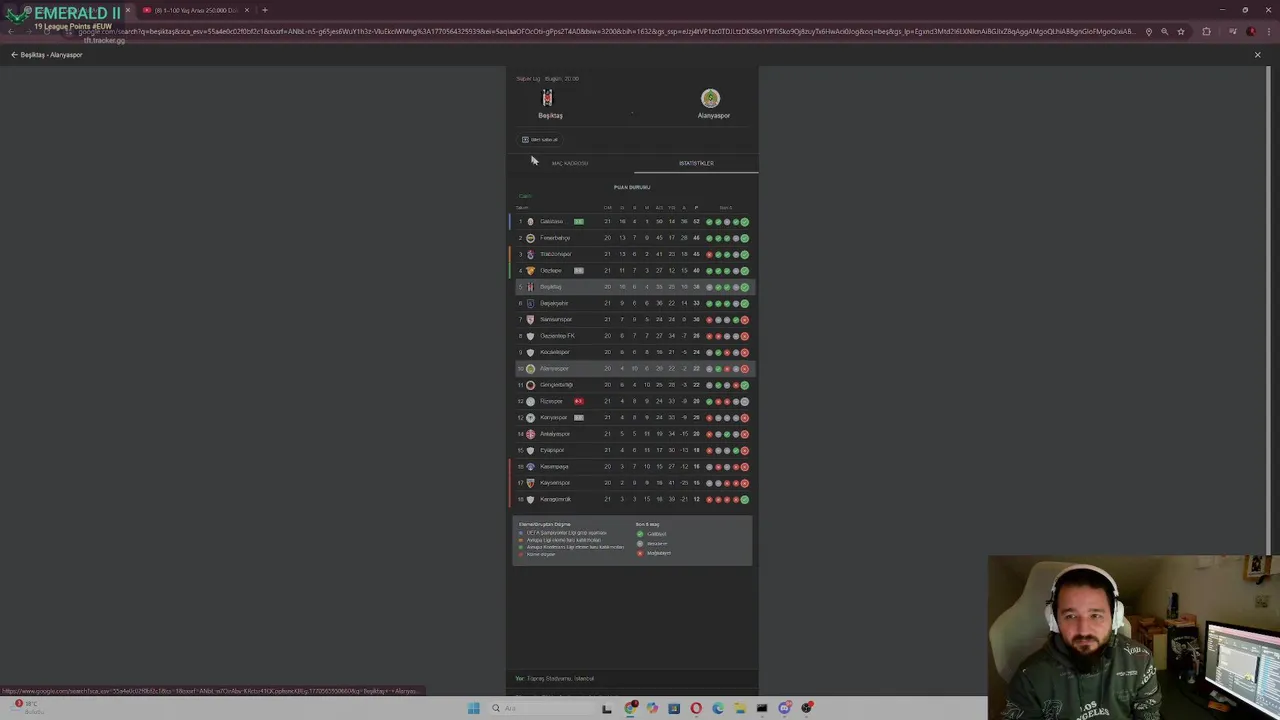1280x720 pixels.
Task: Close the '1-100 Yaş Arası' browser tab
Action: (x=246, y=10)
